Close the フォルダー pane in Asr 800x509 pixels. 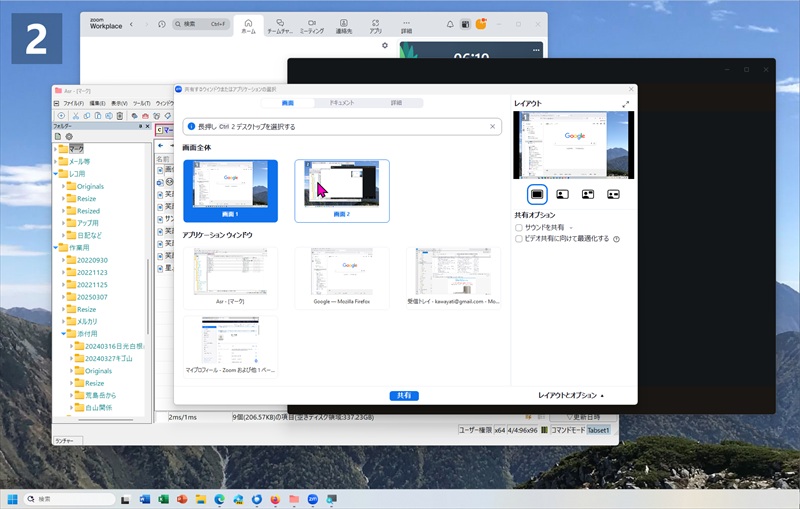pyautogui.click(x=147, y=126)
